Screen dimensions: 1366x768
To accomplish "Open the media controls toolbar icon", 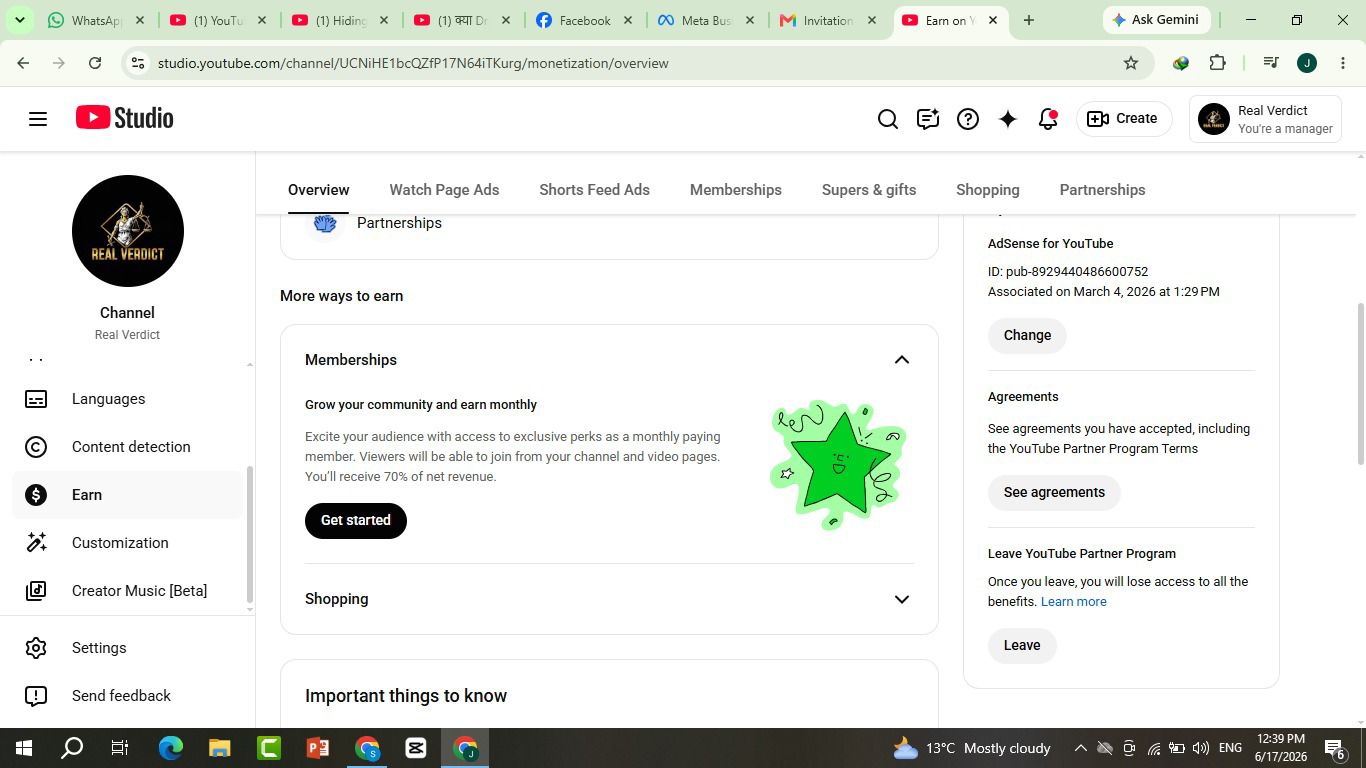I will pyautogui.click(x=1271, y=63).
